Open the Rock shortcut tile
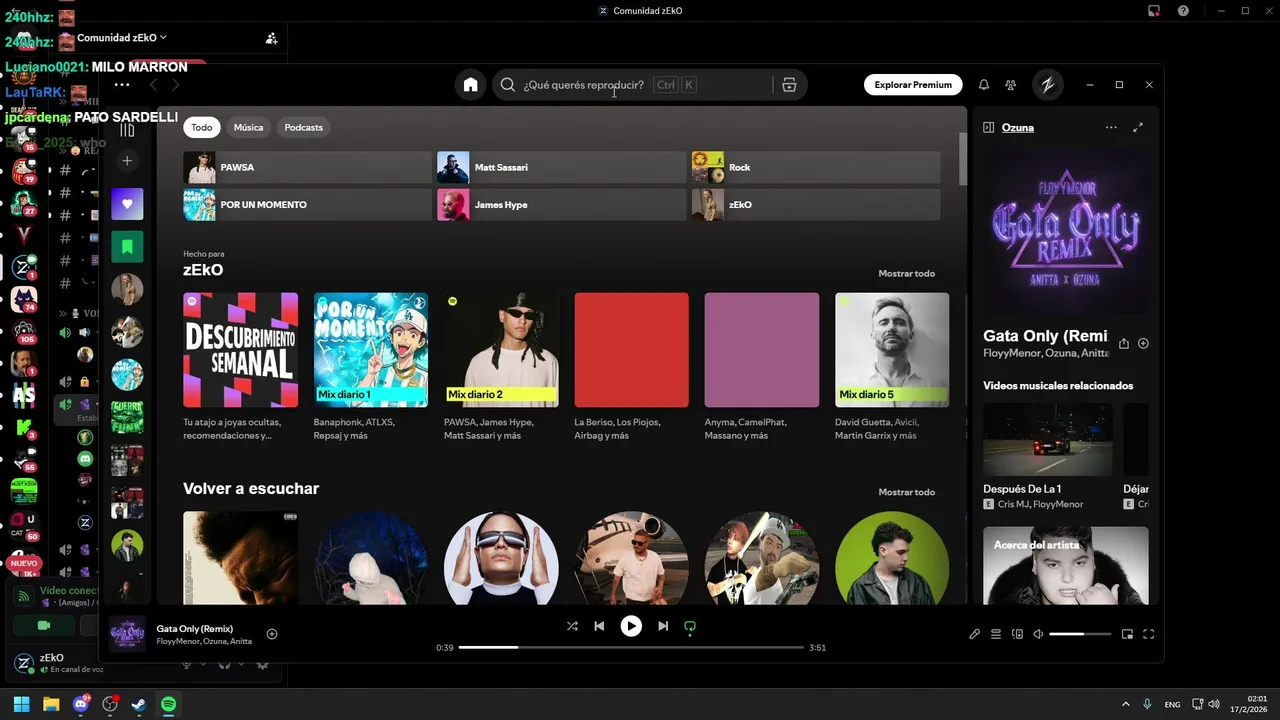 (x=816, y=167)
